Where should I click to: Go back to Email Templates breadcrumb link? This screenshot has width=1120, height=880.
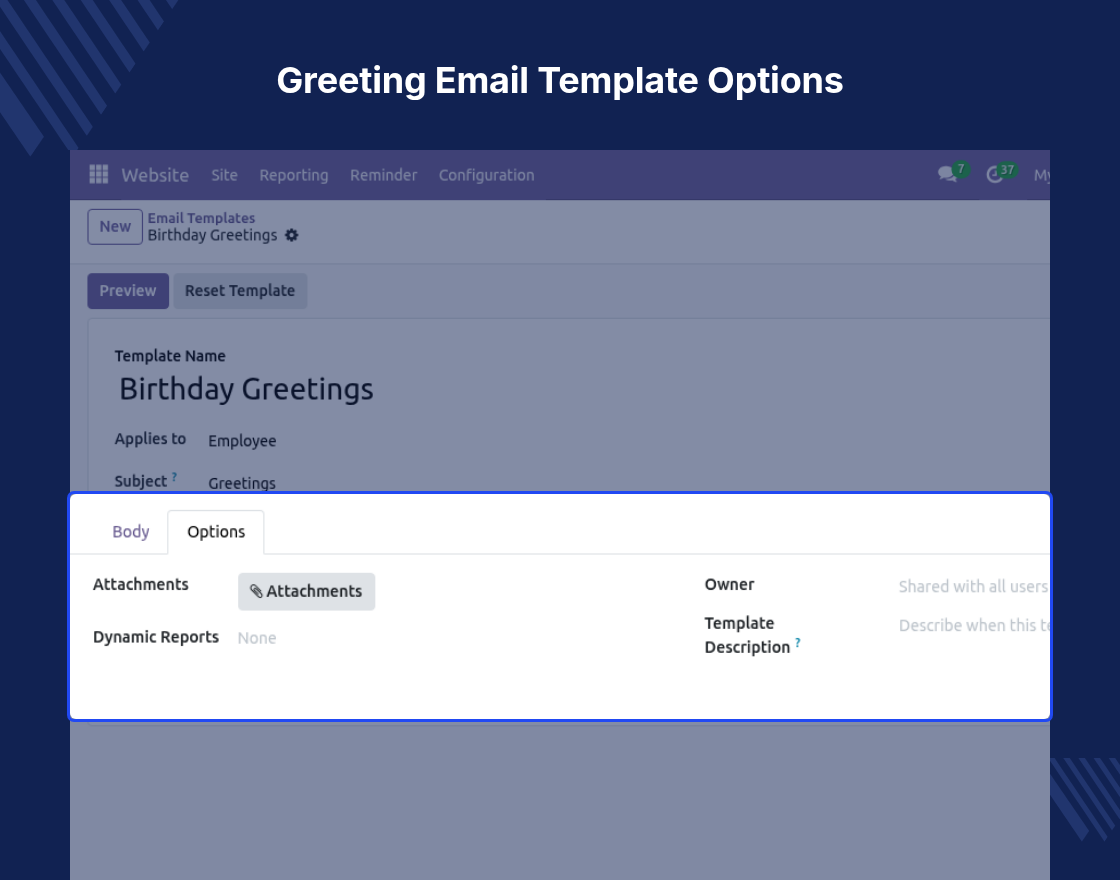click(201, 218)
